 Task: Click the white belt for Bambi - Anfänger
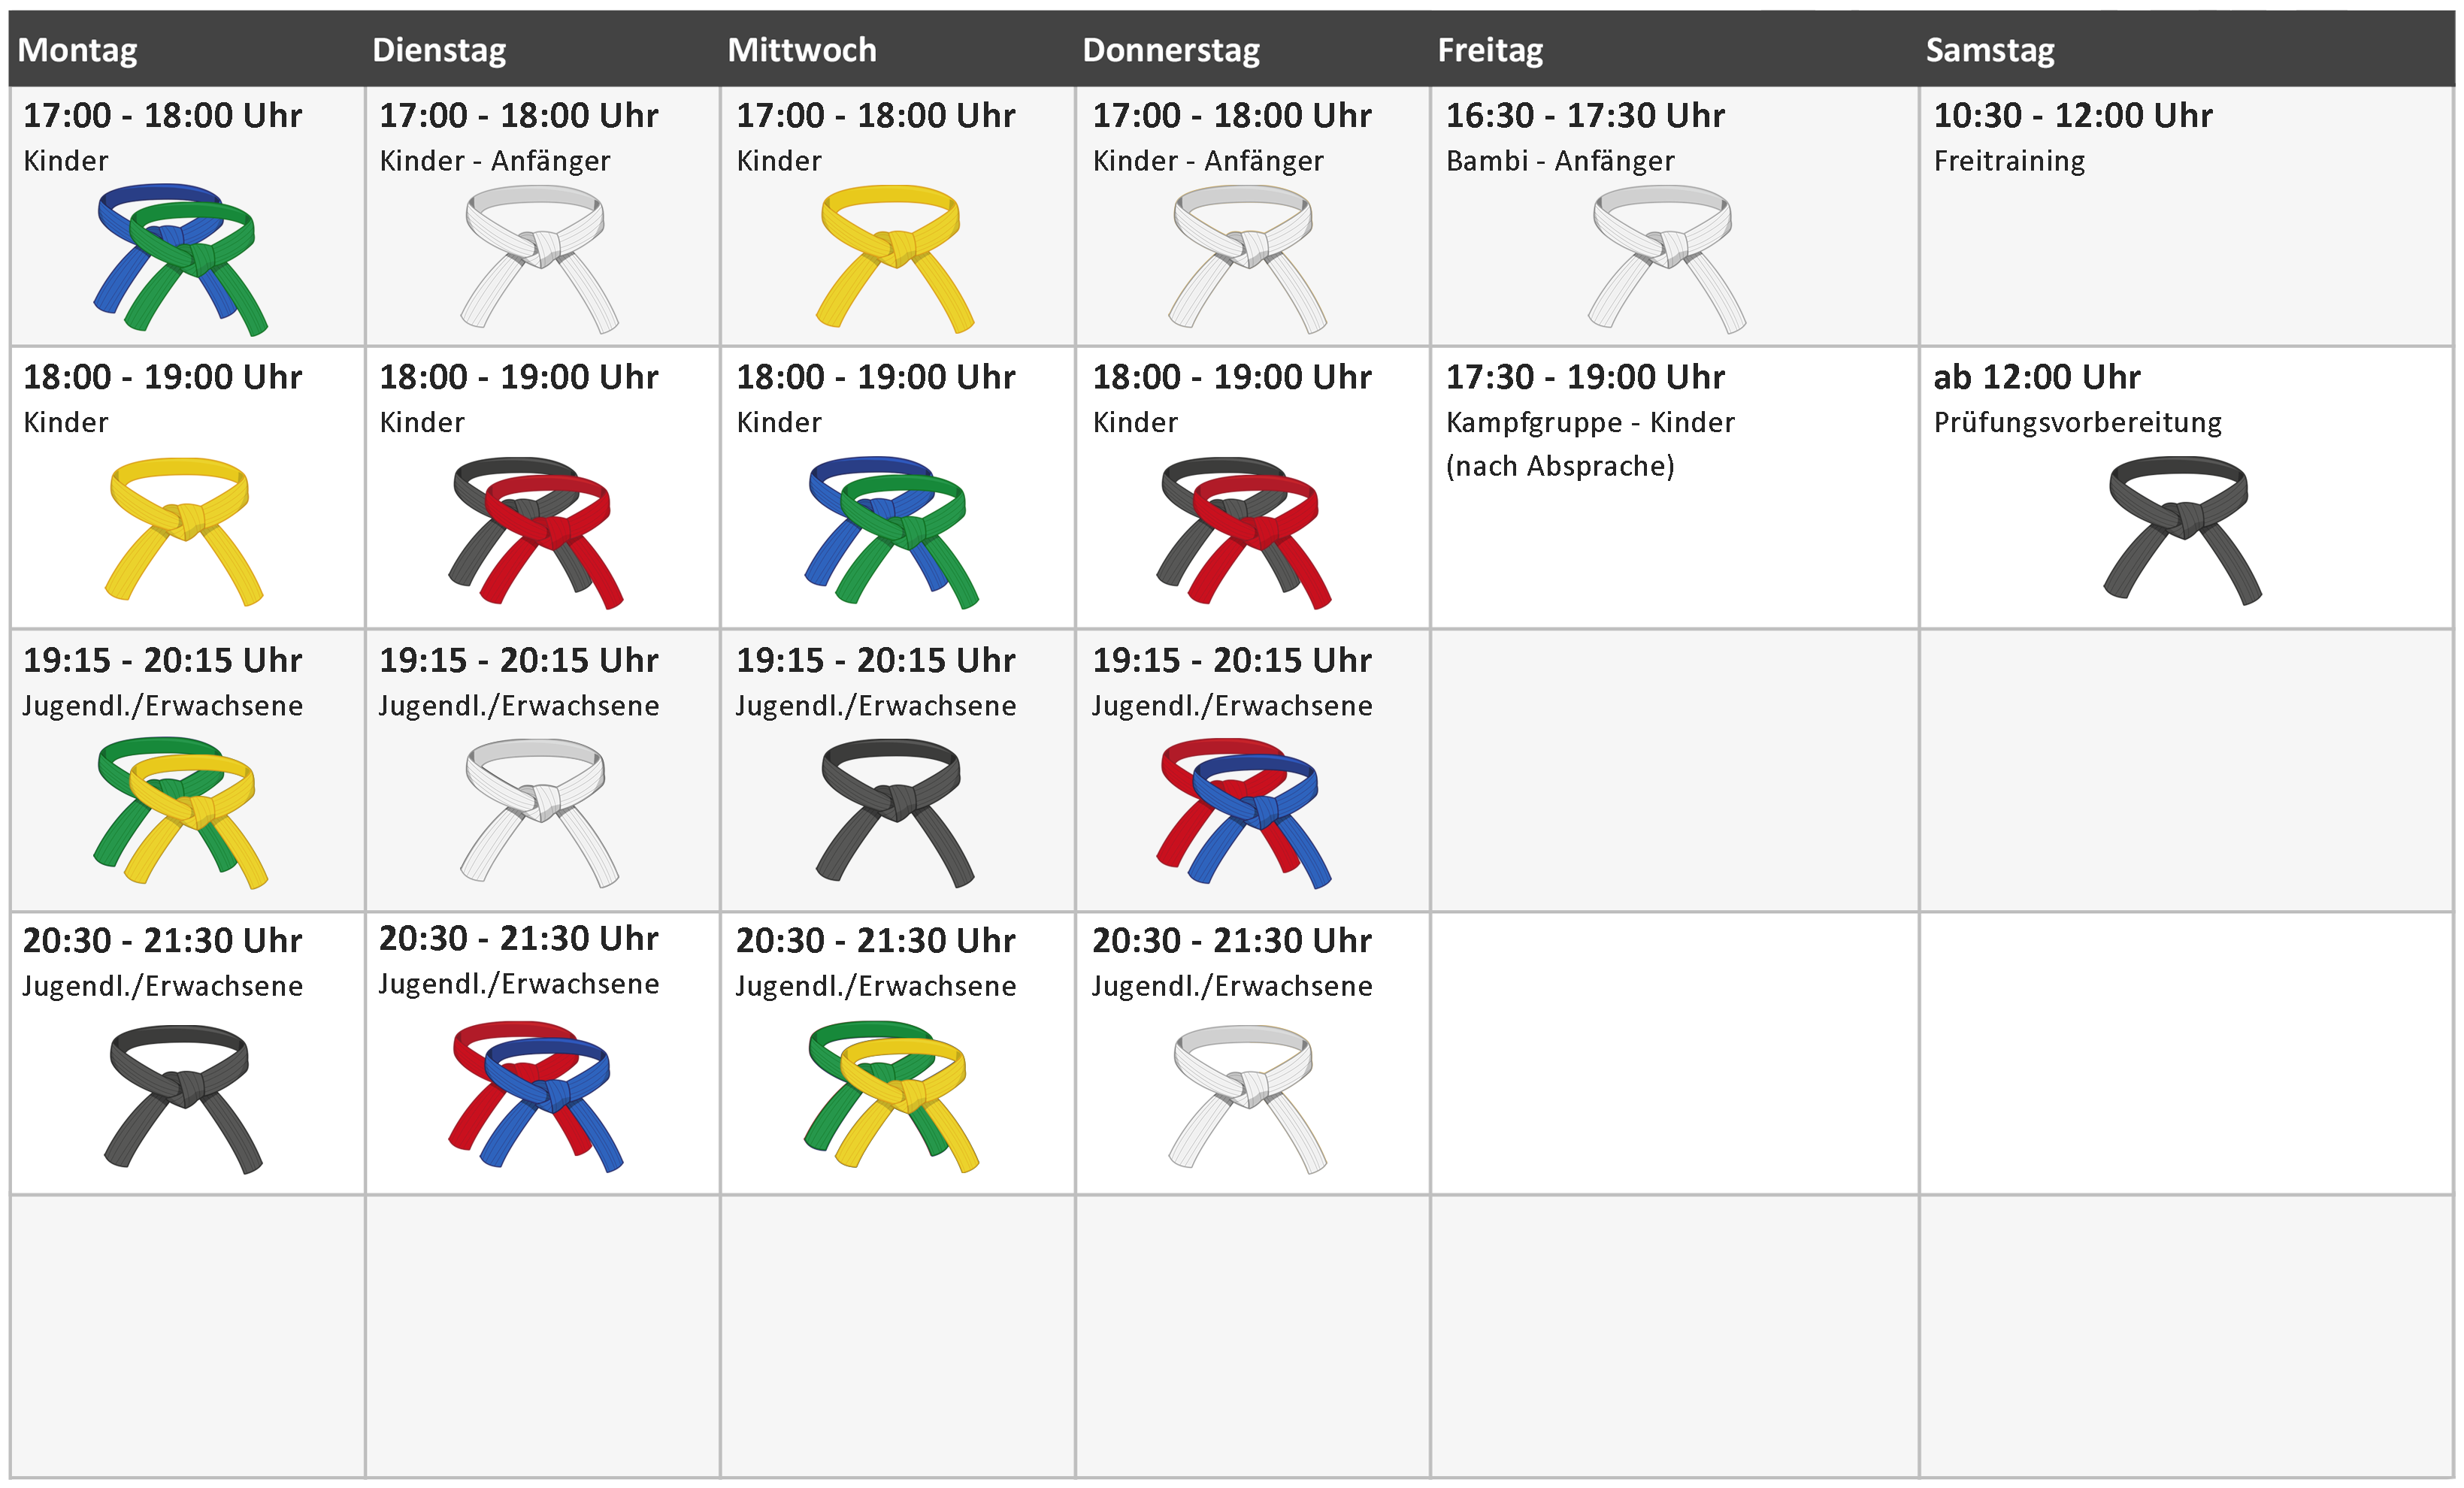[x=1666, y=258]
